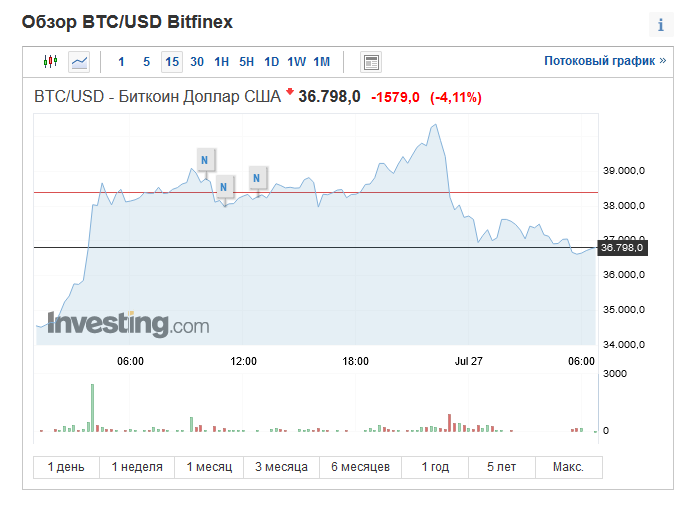Click the 36.798,0 current price label
Image resolution: width=683 pixels, height=506 pixels.
pyautogui.click(x=622, y=248)
